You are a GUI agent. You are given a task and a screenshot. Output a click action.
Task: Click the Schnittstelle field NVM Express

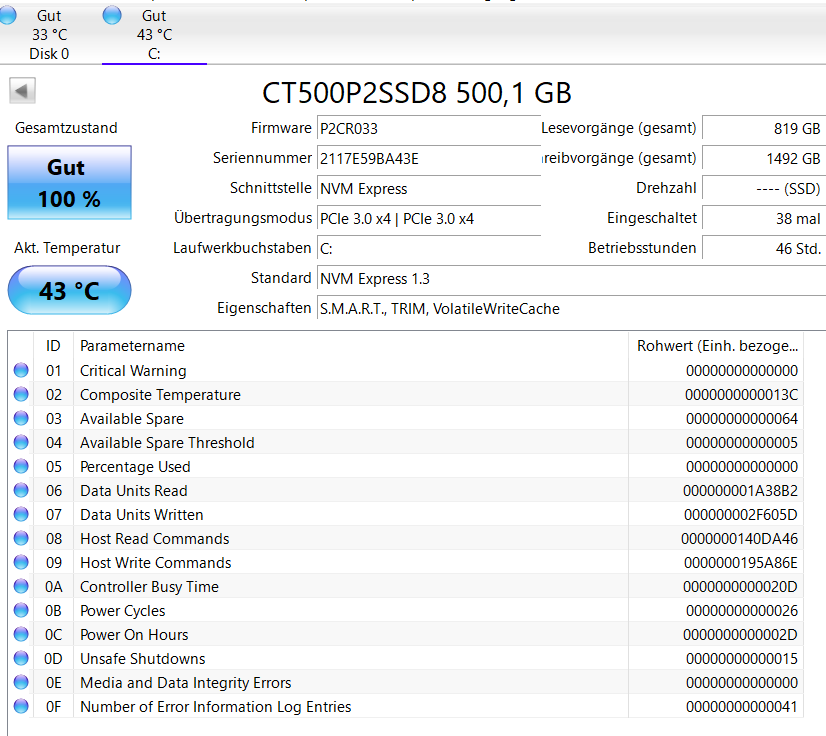pyautogui.click(x=429, y=189)
